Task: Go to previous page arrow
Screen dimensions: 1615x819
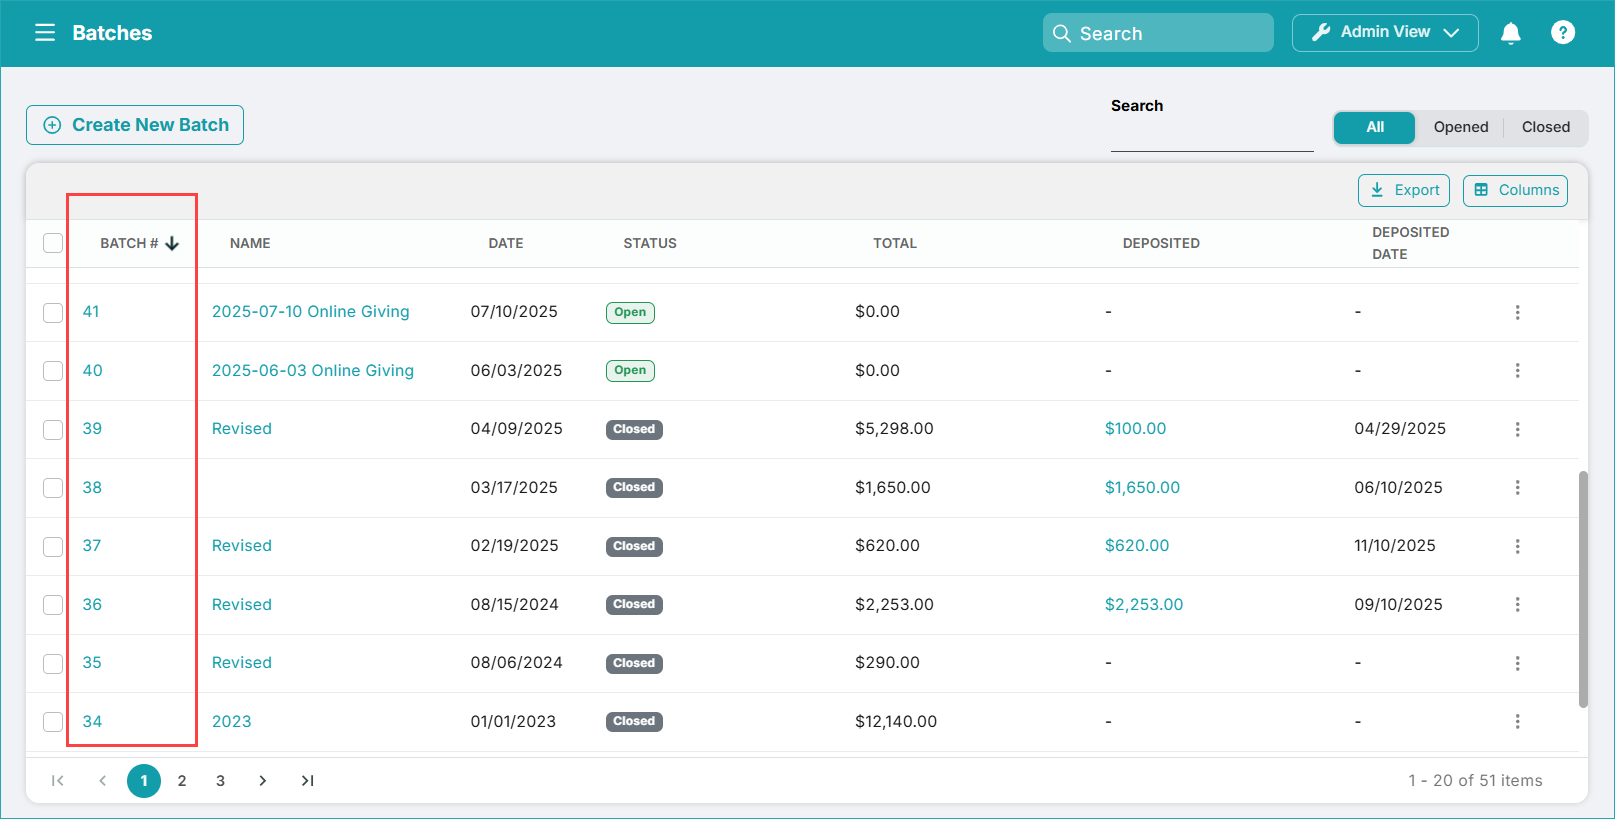Action: [102, 780]
